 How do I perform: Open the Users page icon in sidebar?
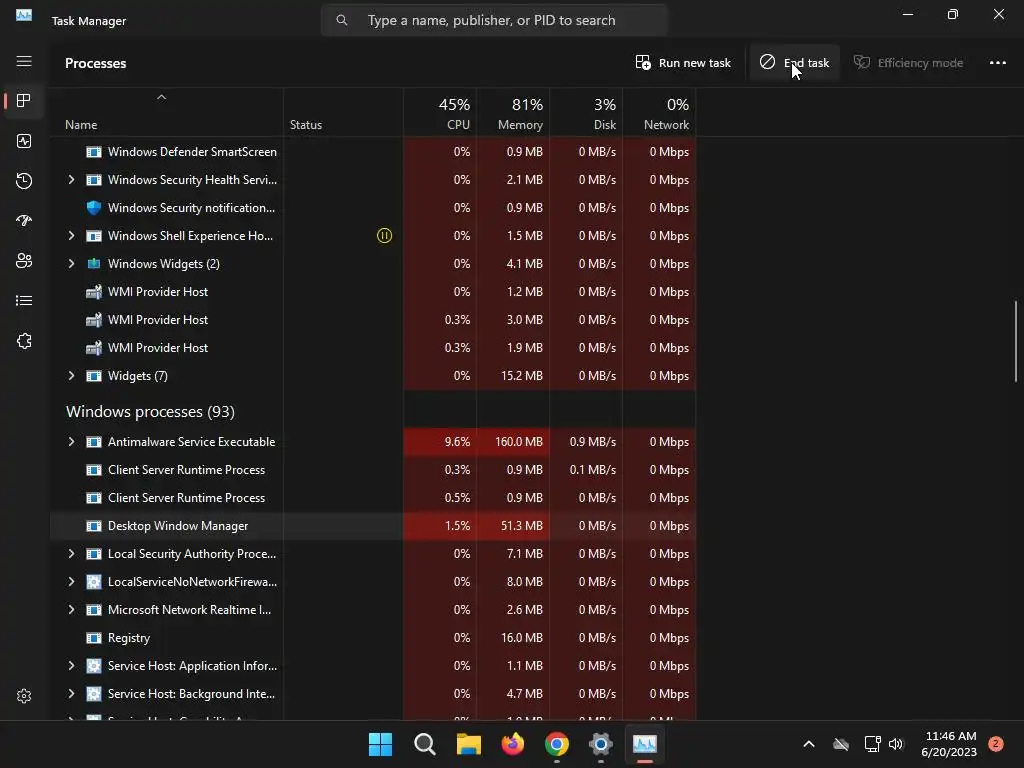tap(24, 261)
